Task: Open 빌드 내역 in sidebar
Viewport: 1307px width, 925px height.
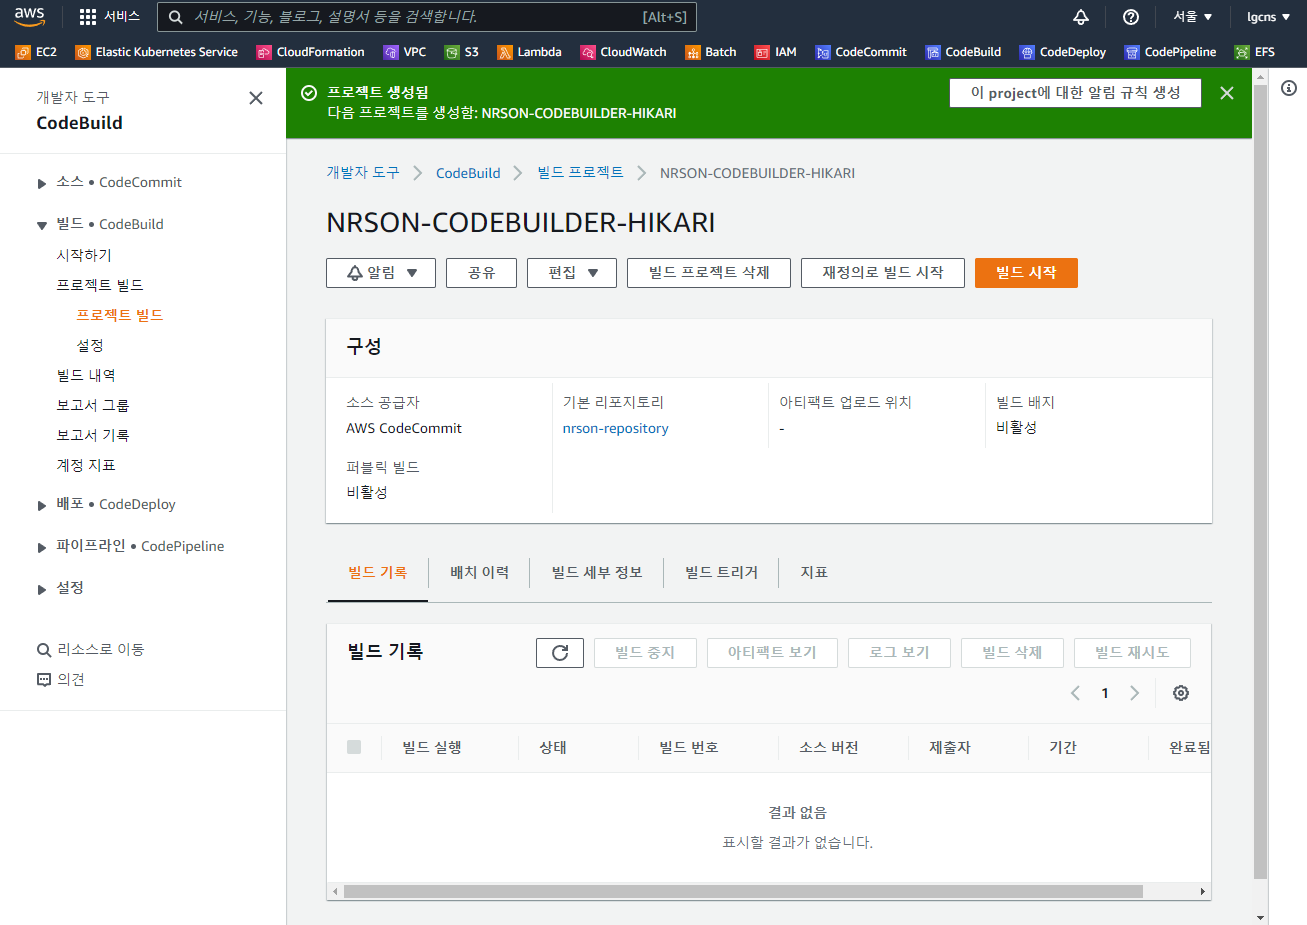Action: (86, 375)
